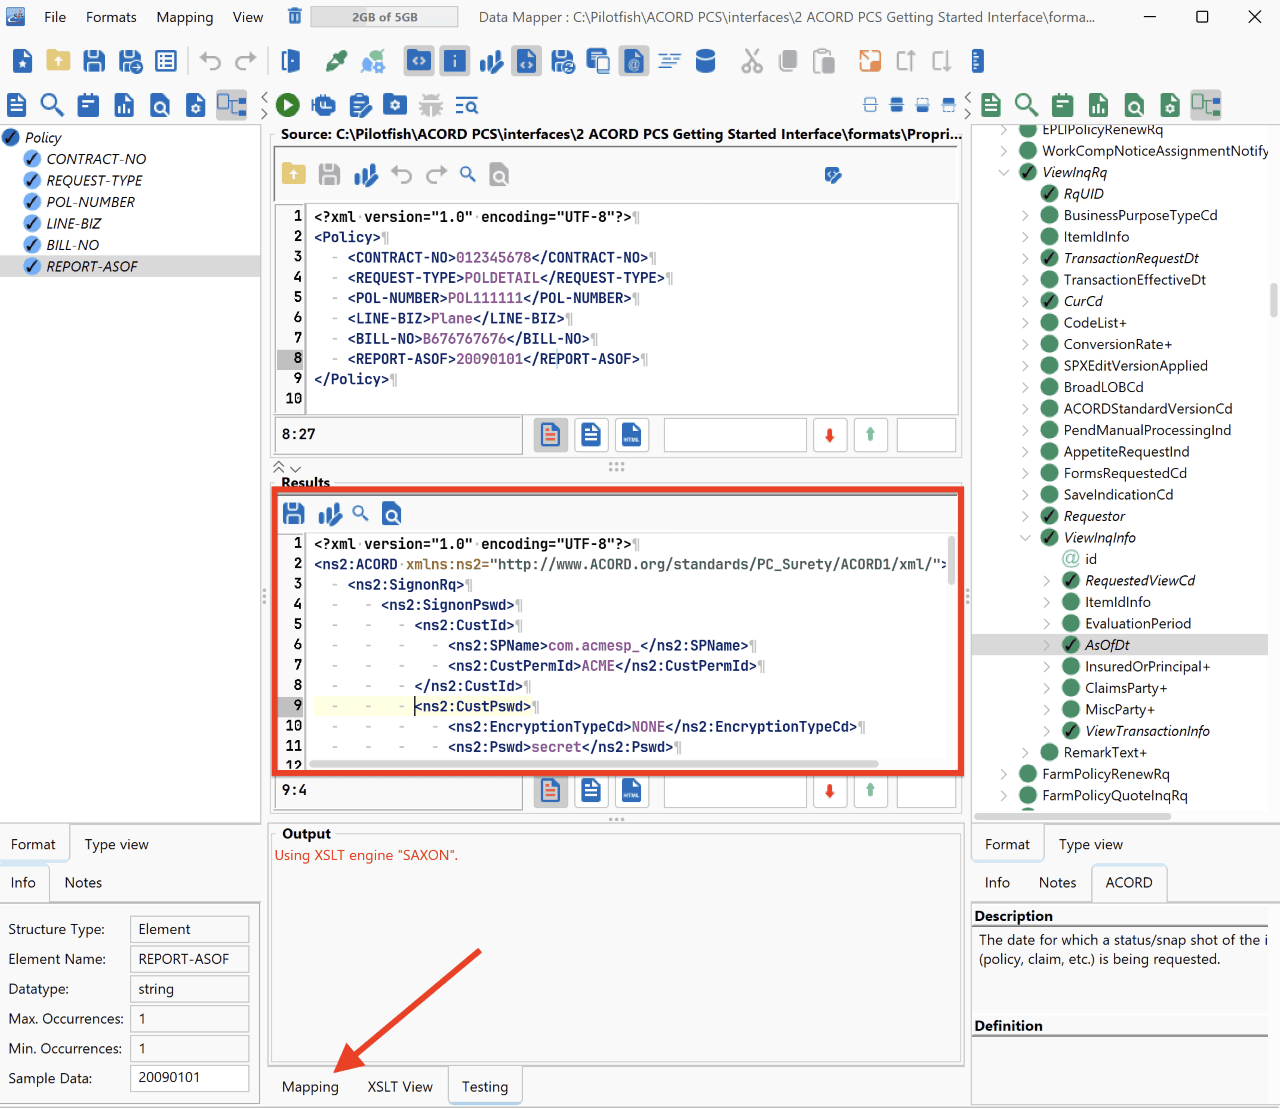This screenshot has width=1280, height=1109.
Task: Click the save icon in Results panel toolbar
Action: click(294, 514)
